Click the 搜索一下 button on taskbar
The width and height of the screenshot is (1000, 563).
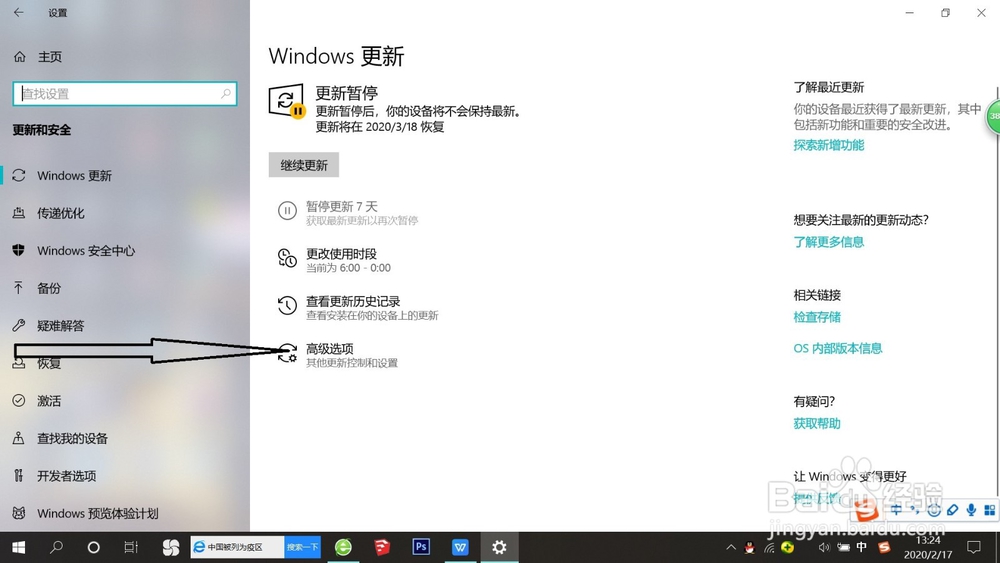pos(302,547)
